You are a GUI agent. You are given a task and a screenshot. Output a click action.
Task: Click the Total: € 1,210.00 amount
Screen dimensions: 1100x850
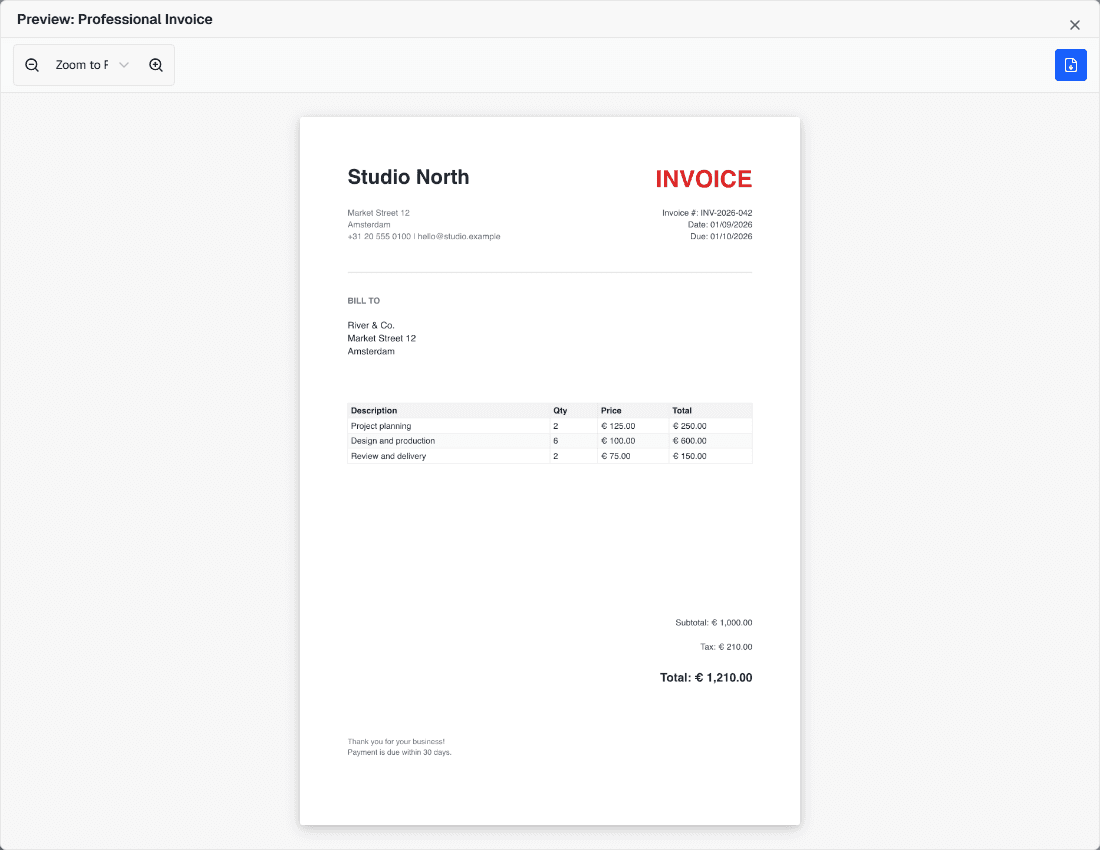click(706, 677)
